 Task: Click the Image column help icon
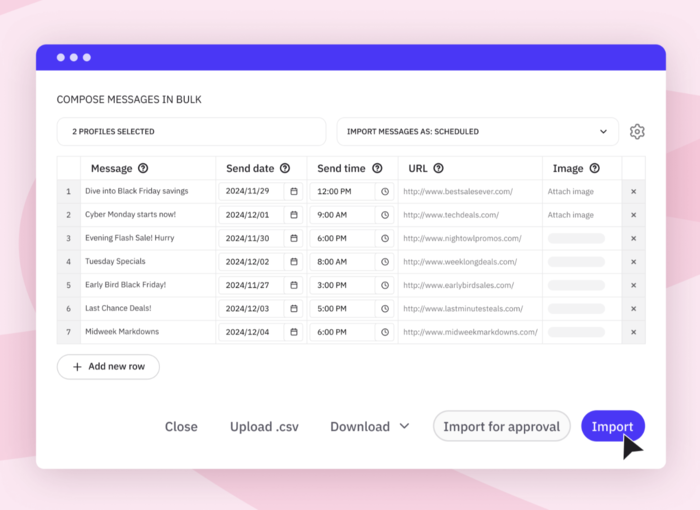(594, 168)
